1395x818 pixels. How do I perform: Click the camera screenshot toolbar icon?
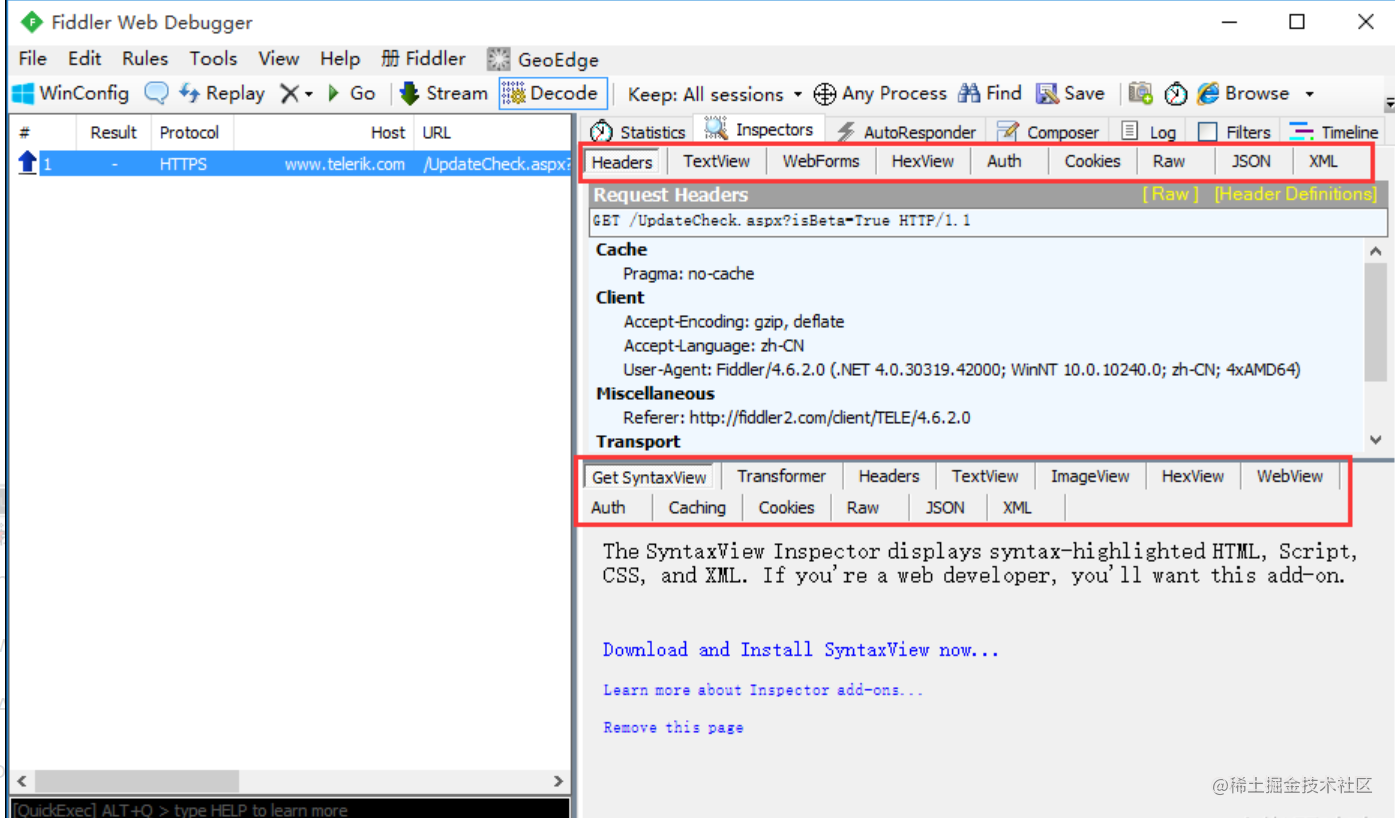1141,94
